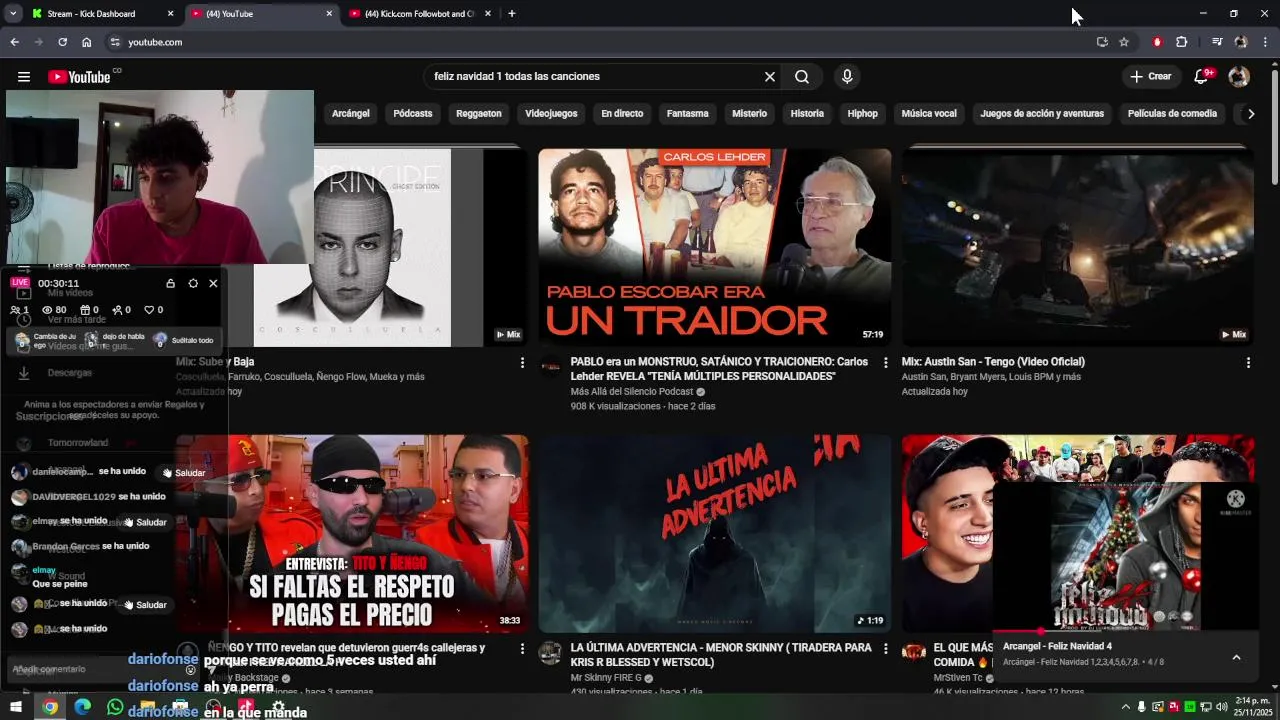Viewport: 1280px width, 720px height.
Task: Click Saludar next to the first elmay row
Action: point(145,522)
